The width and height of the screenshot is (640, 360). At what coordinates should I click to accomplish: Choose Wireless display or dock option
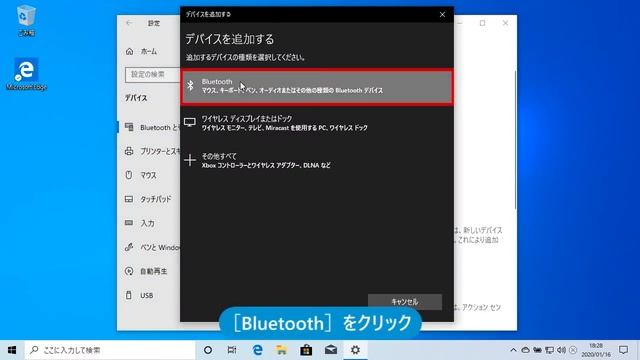point(317,123)
